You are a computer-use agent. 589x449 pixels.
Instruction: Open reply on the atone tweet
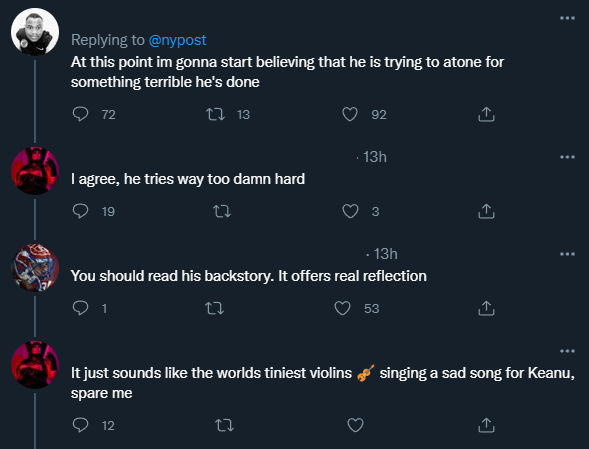click(80, 114)
